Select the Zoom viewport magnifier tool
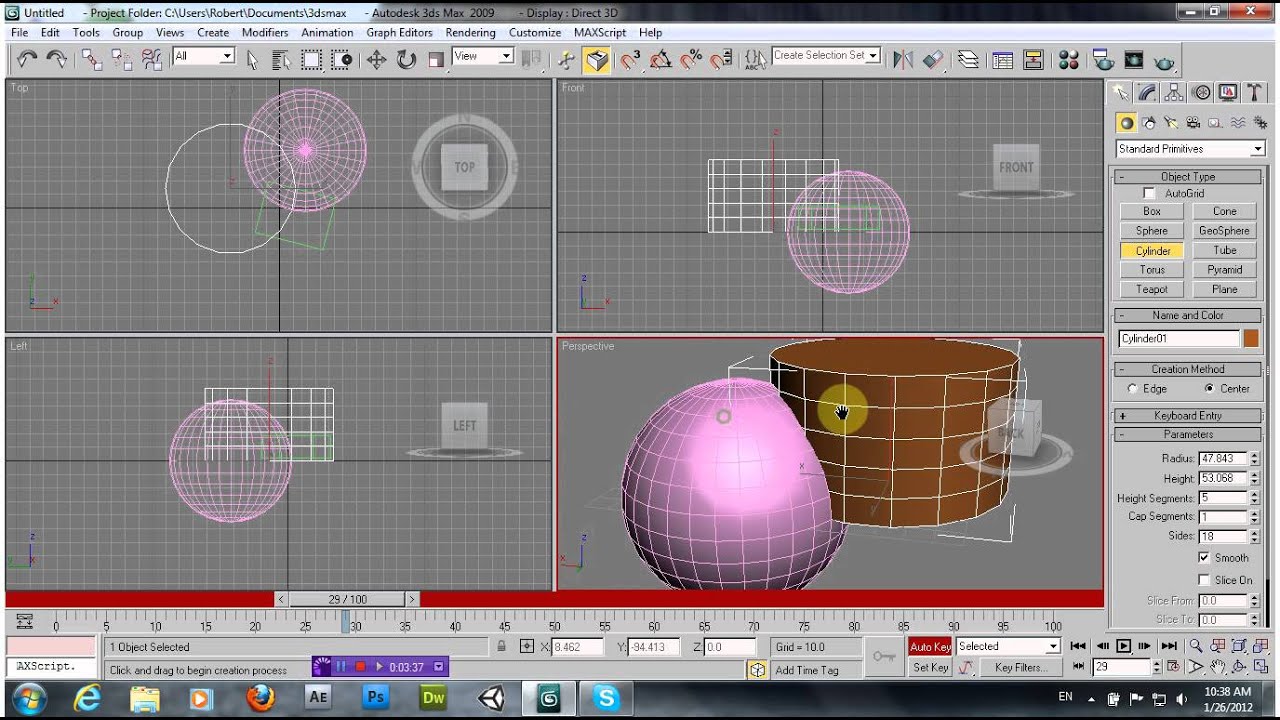This screenshot has width=1280, height=720. [1196, 646]
